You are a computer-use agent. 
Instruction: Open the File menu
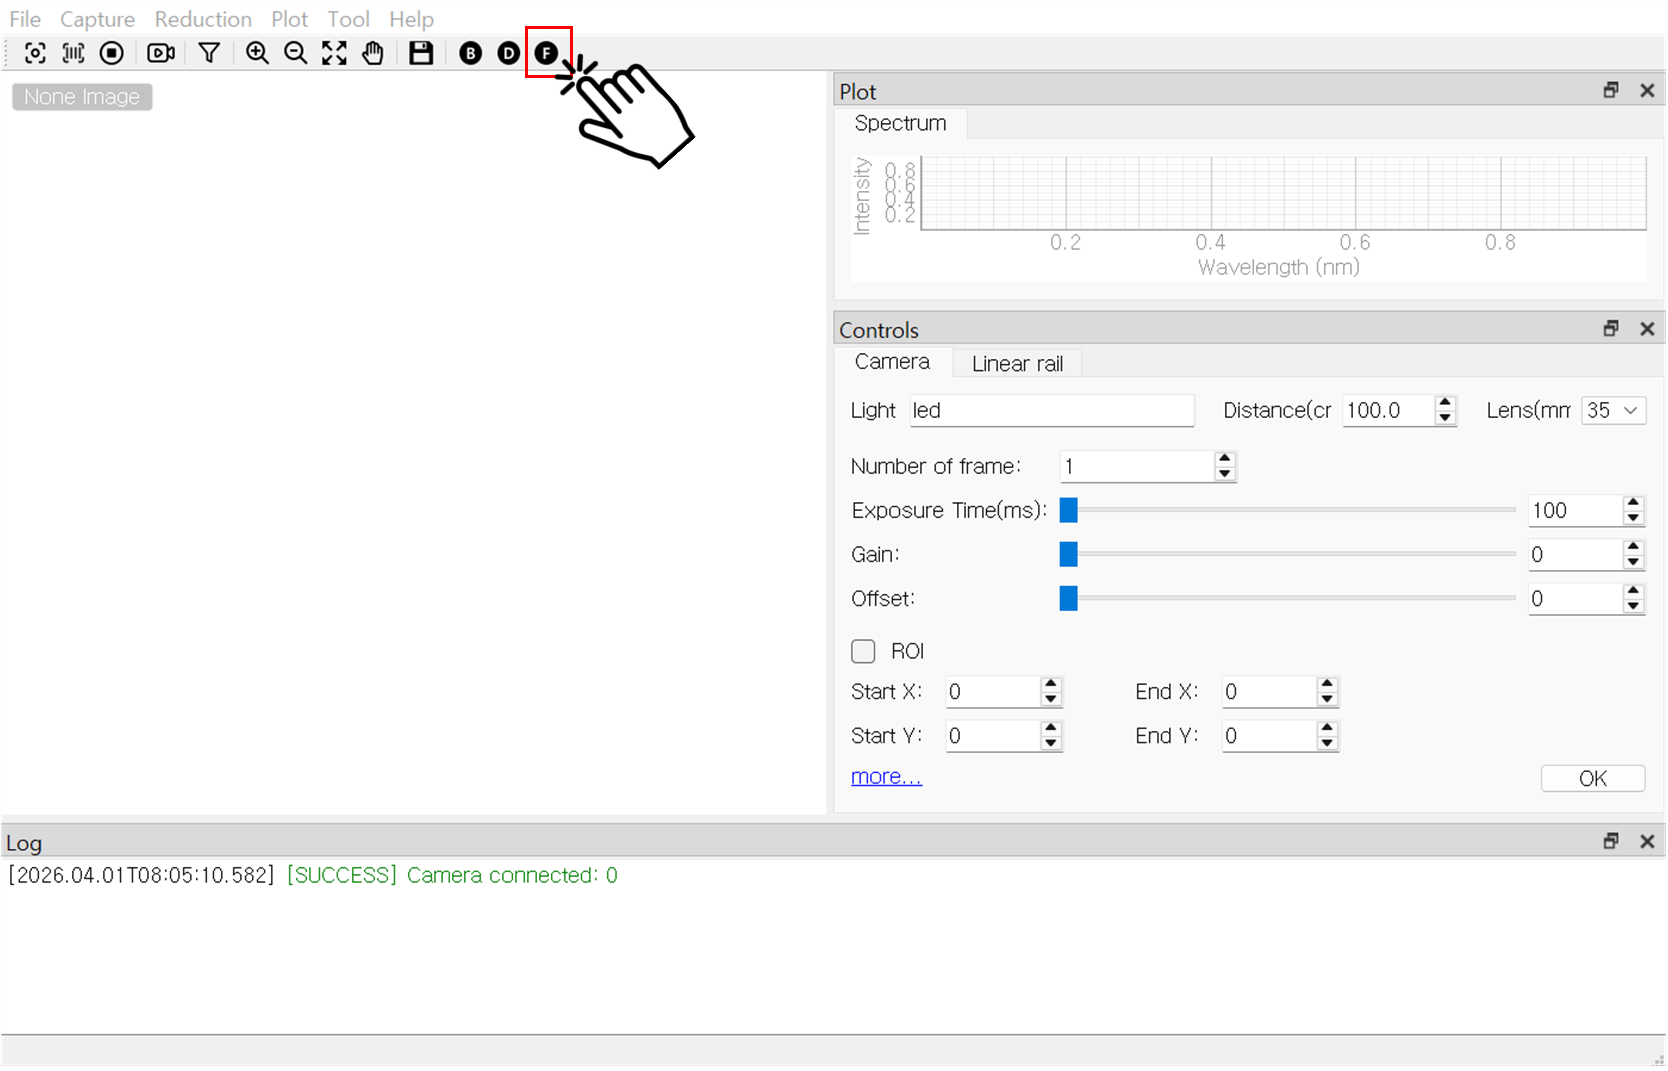click(x=25, y=19)
